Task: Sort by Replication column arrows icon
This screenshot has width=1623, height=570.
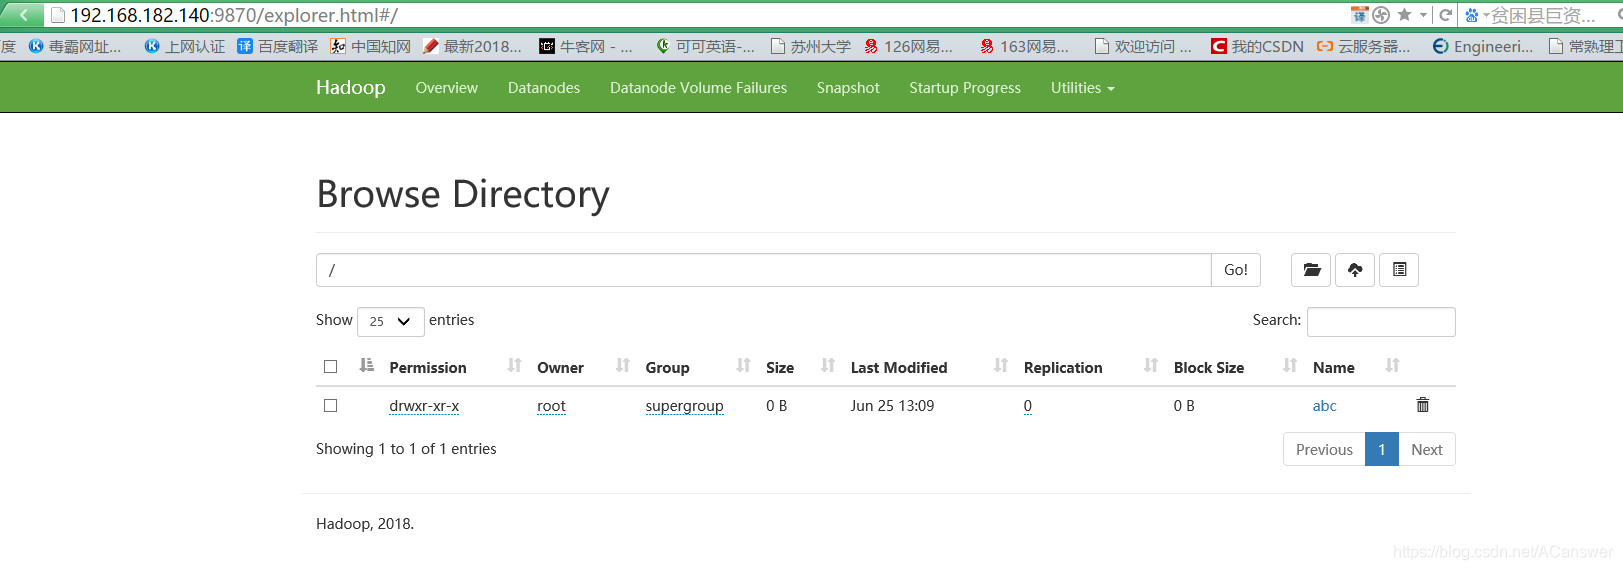Action: pos(1151,366)
